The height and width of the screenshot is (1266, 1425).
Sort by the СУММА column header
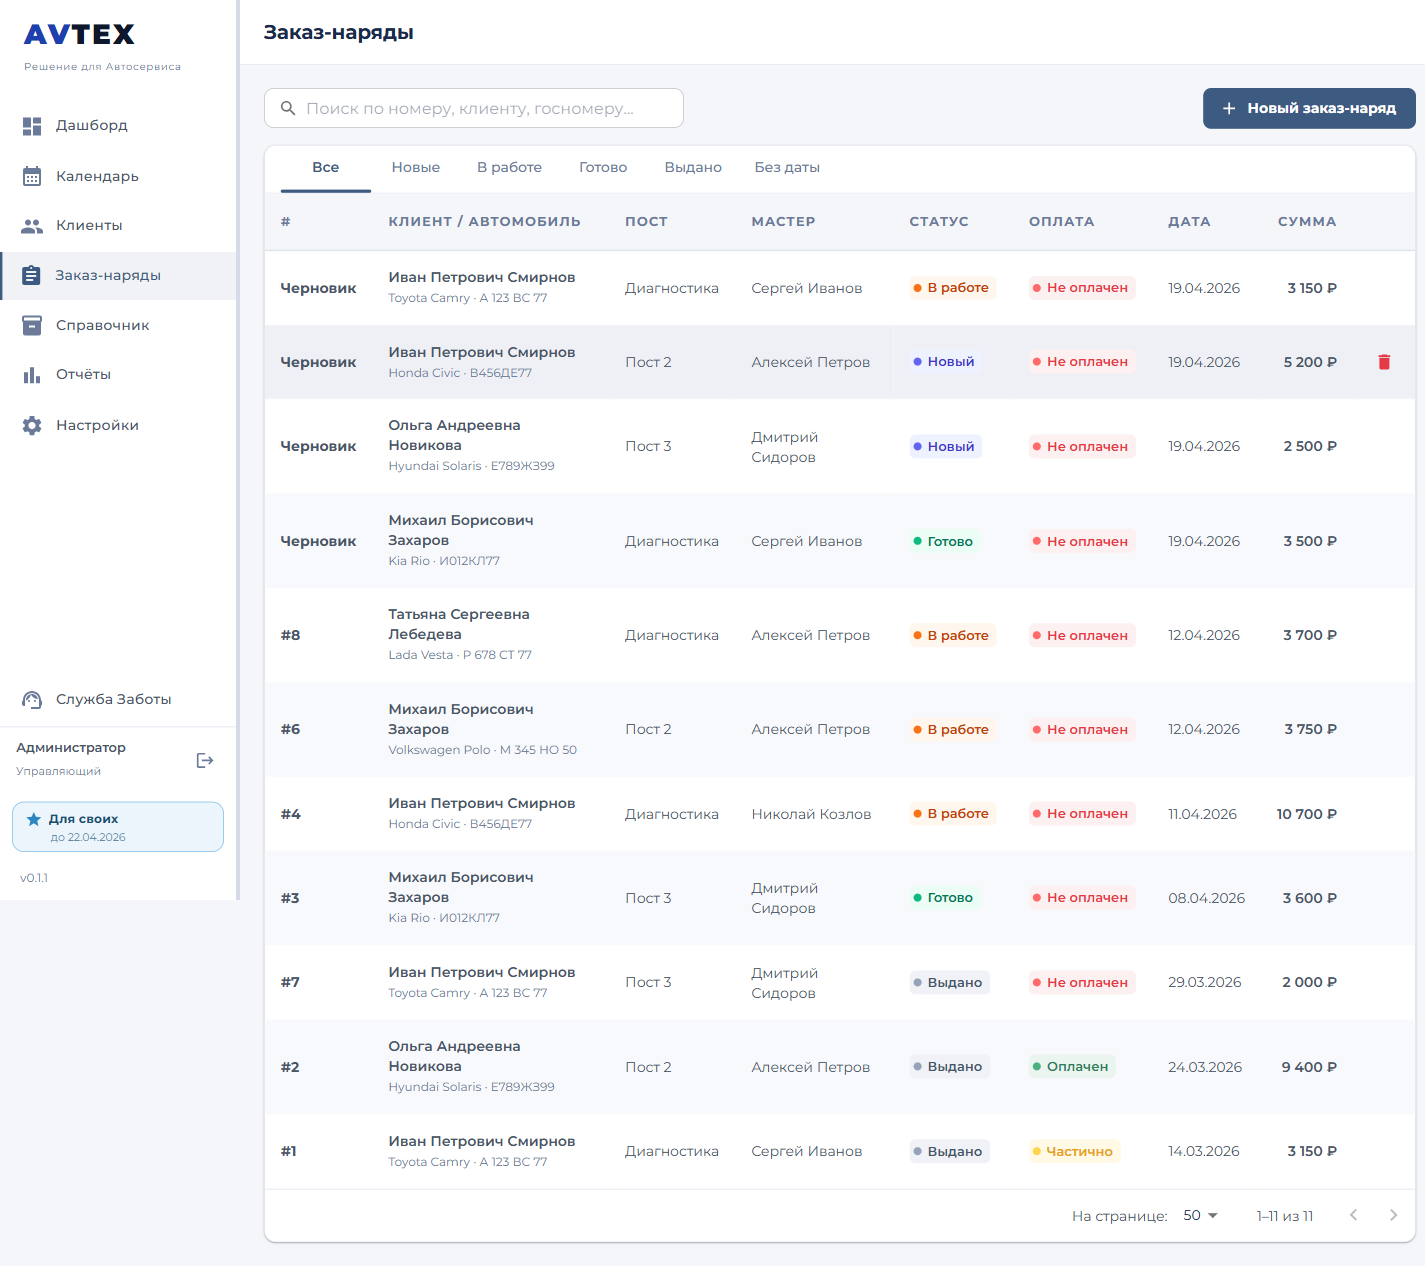[1306, 221]
